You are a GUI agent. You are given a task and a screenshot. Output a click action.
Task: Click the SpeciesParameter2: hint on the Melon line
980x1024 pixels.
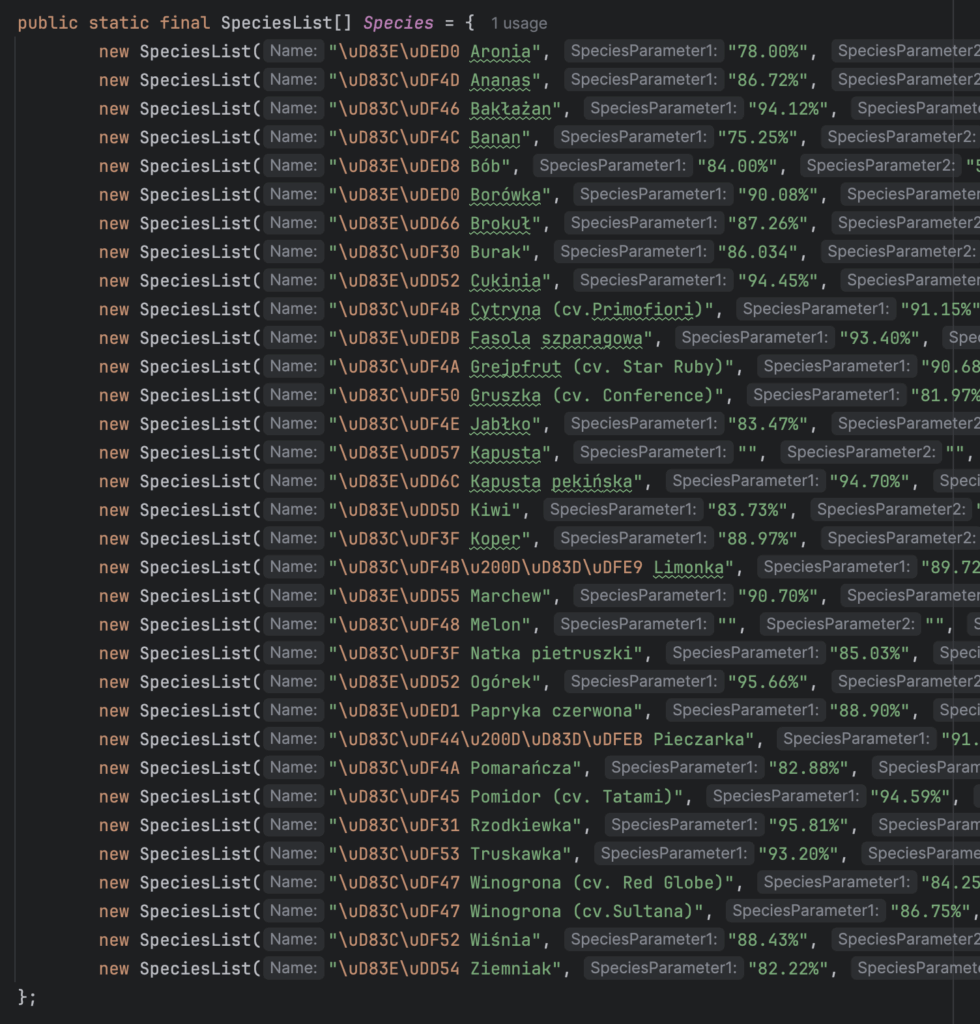point(841,624)
